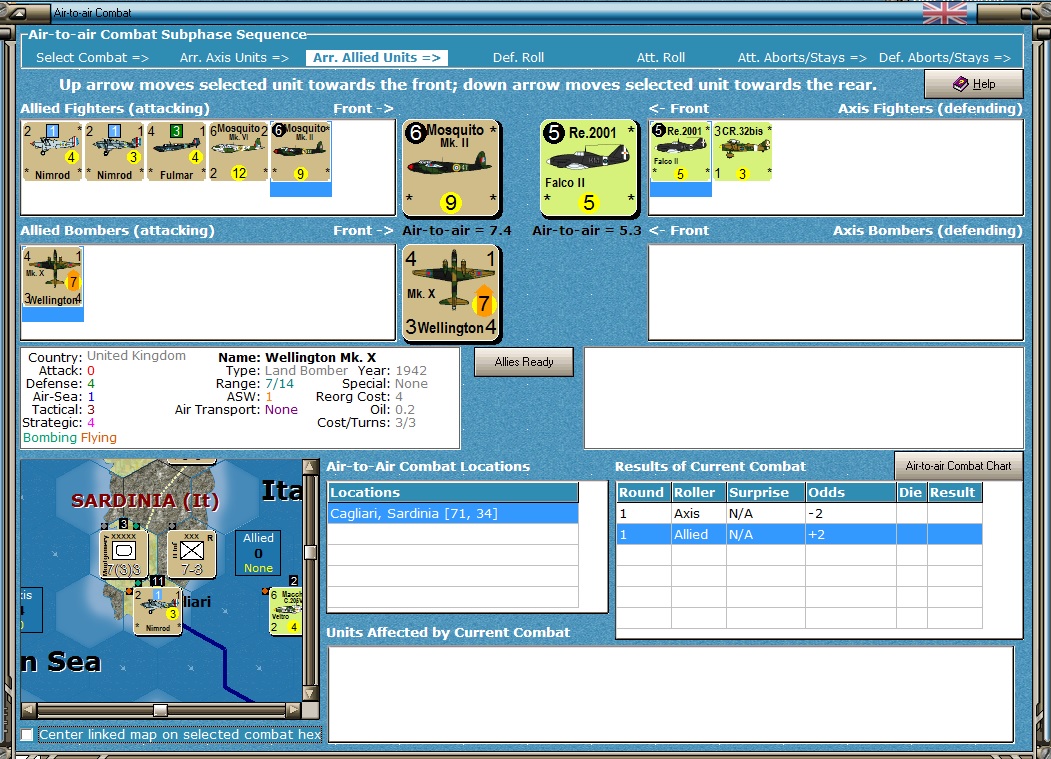Click the Surprise column header

(x=765, y=492)
